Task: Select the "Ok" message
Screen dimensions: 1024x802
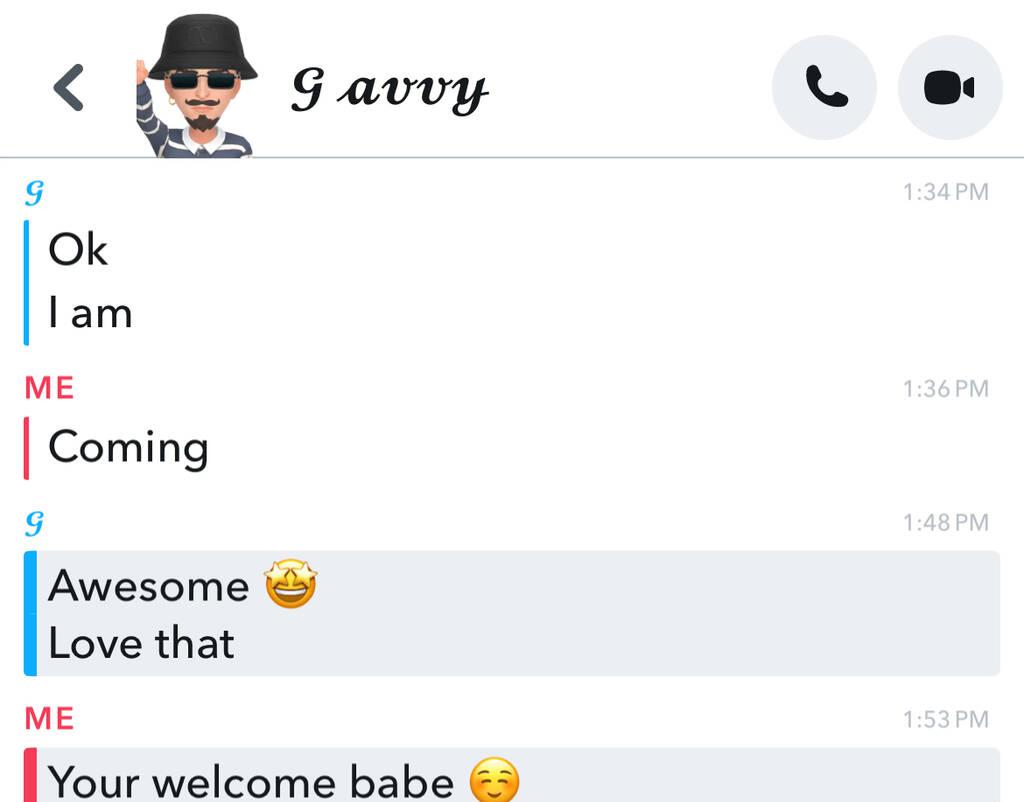Action: pyautogui.click(x=78, y=249)
